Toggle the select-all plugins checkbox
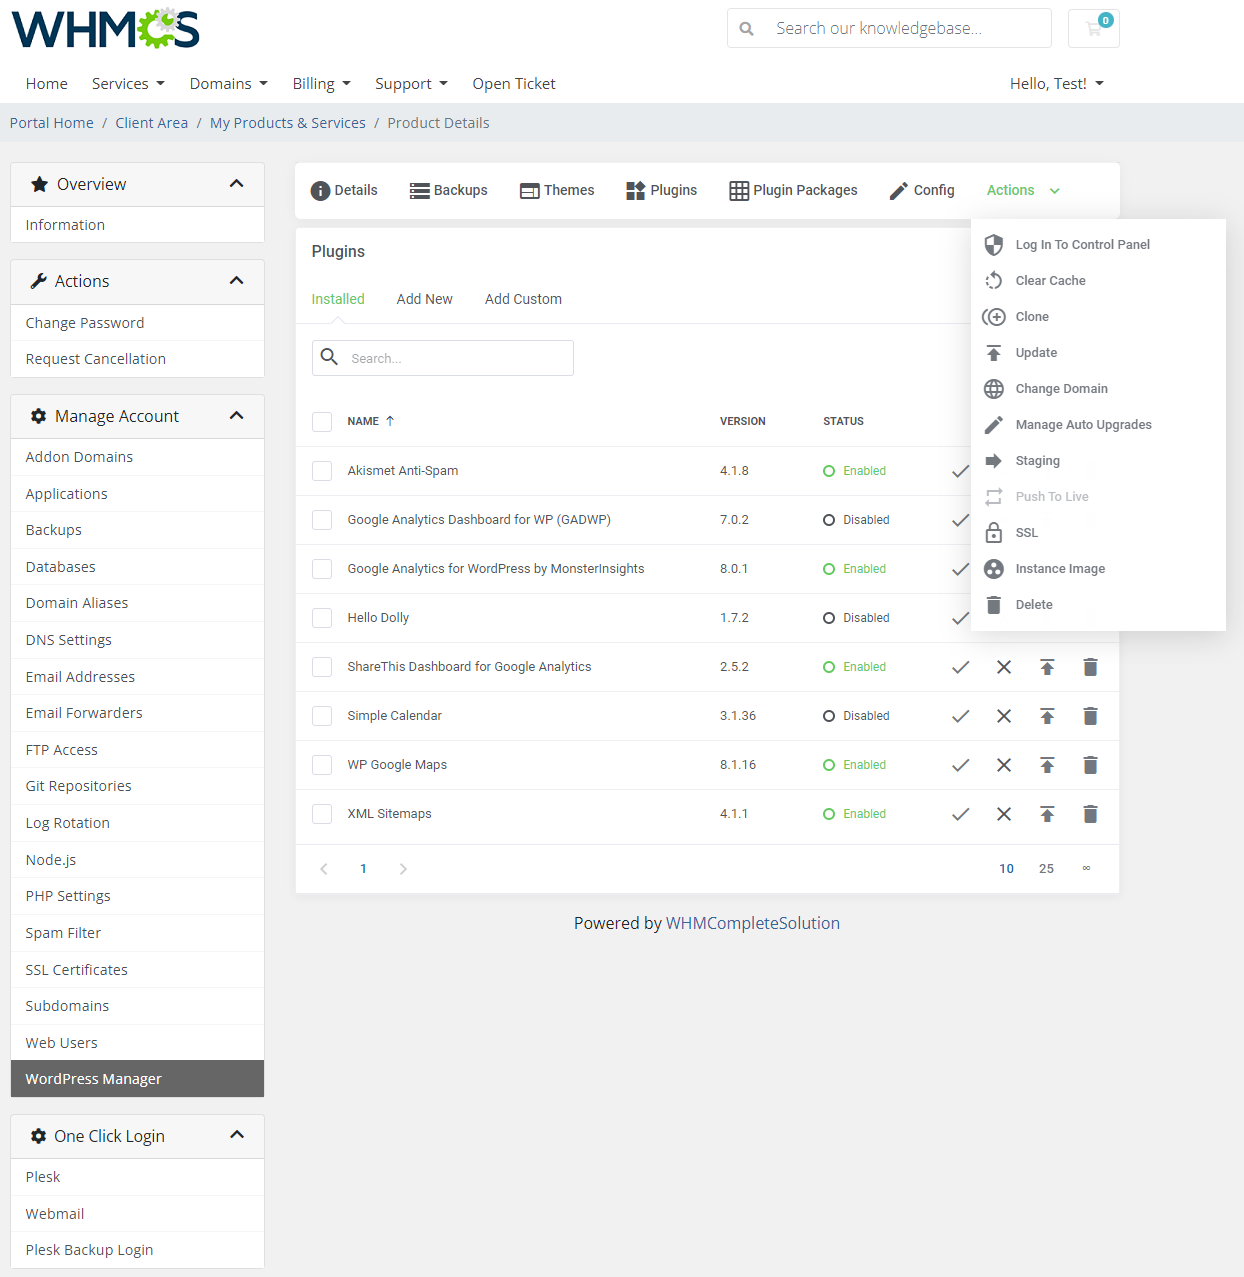1244x1277 pixels. click(322, 422)
